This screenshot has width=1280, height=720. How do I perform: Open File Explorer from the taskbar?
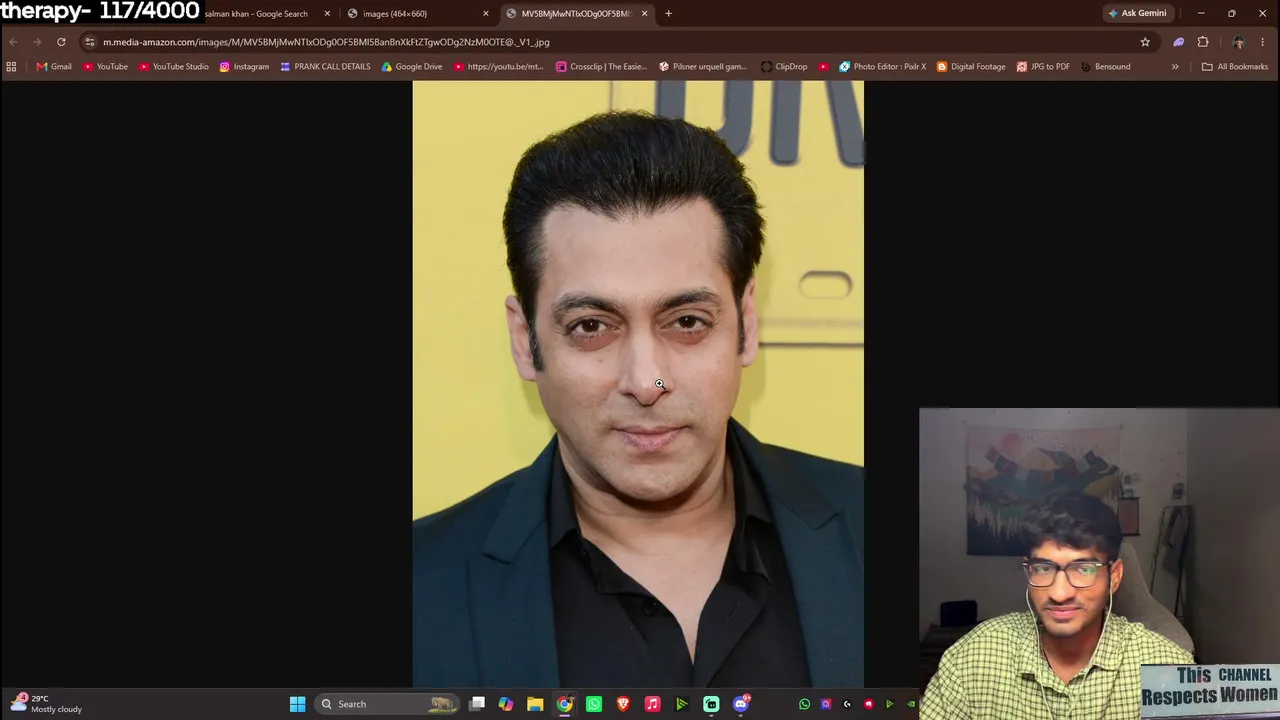(535, 704)
